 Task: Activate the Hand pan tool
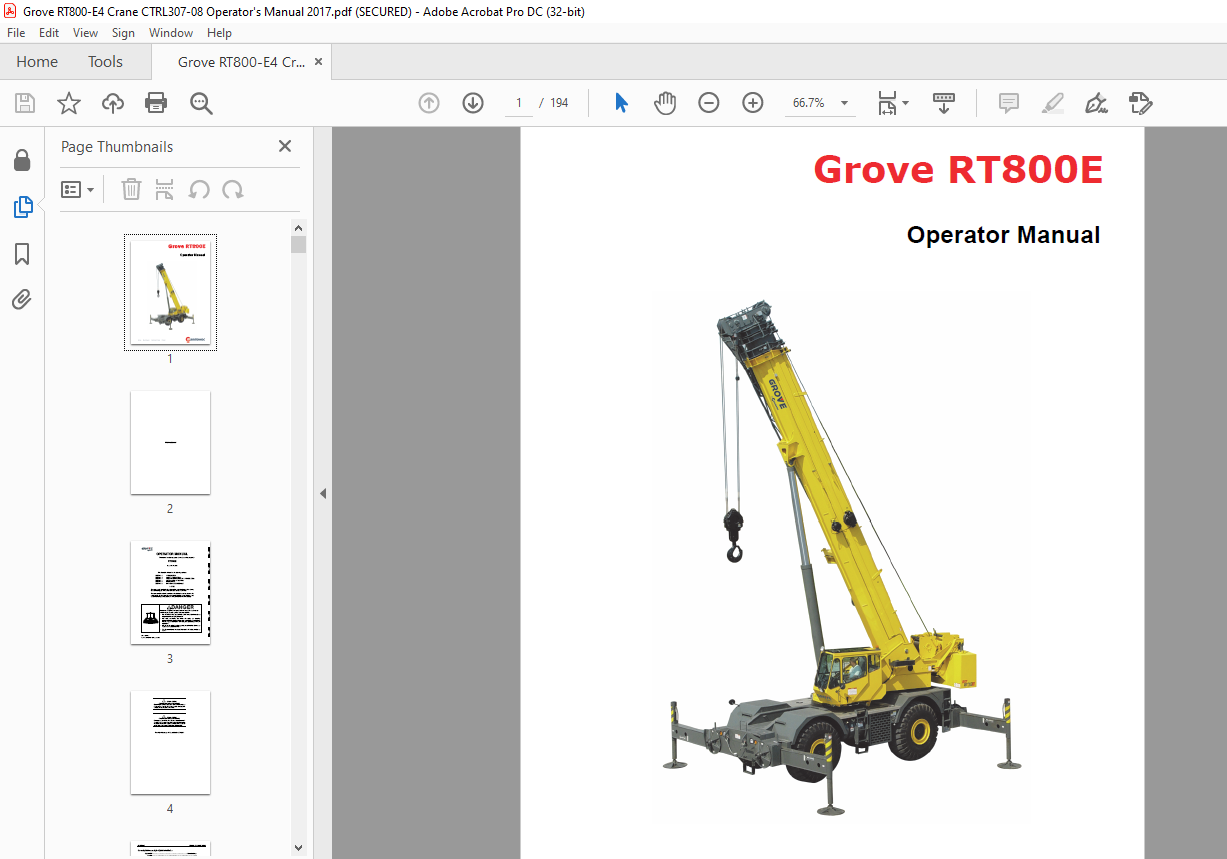tap(665, 103)
